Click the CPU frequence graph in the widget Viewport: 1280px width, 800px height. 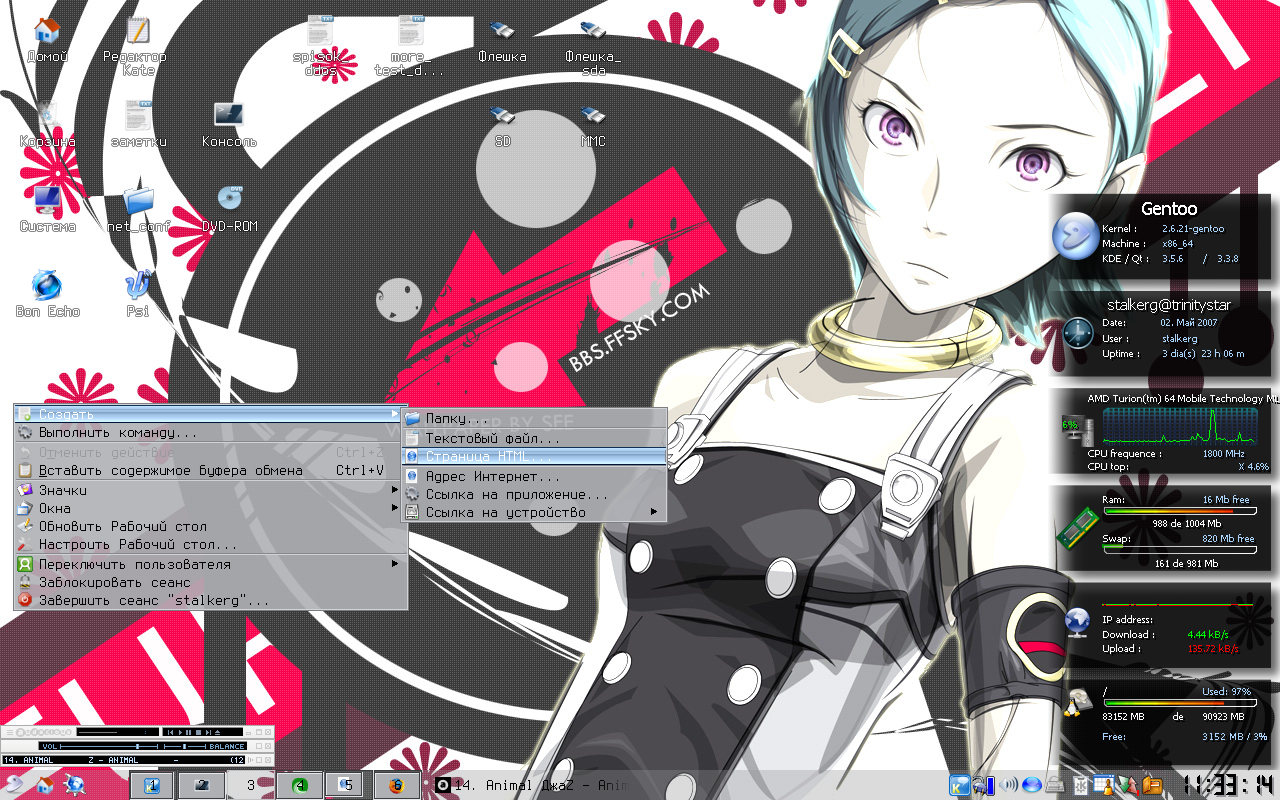(x=1182, y=426)
